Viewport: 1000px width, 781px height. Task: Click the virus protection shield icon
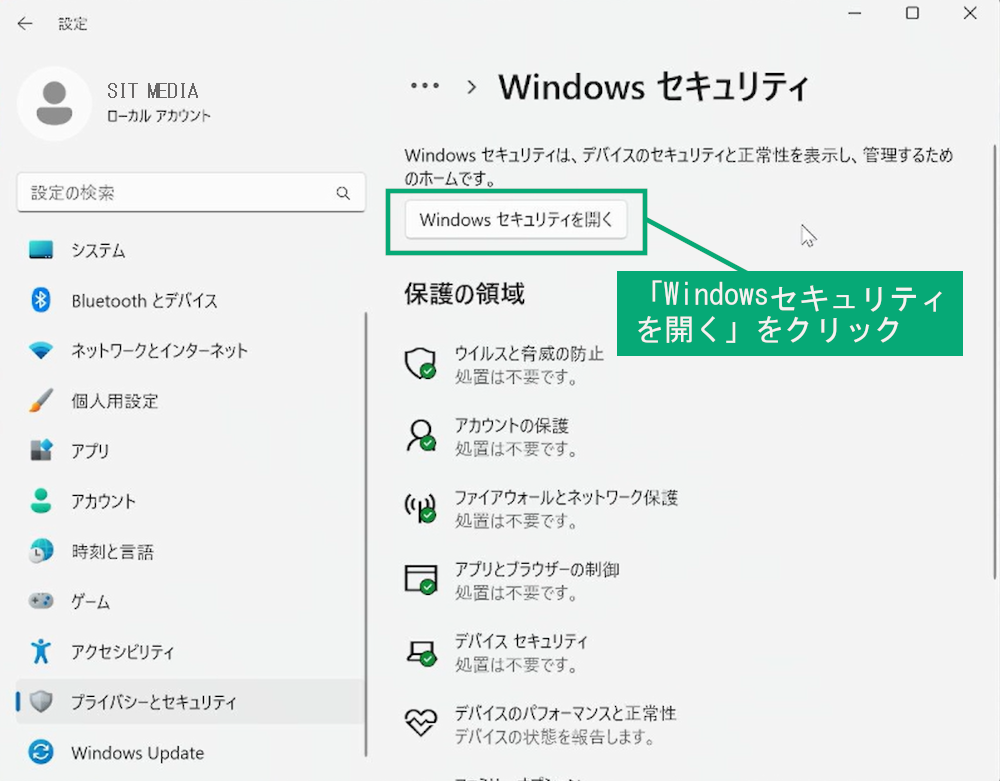pos(420,363)
